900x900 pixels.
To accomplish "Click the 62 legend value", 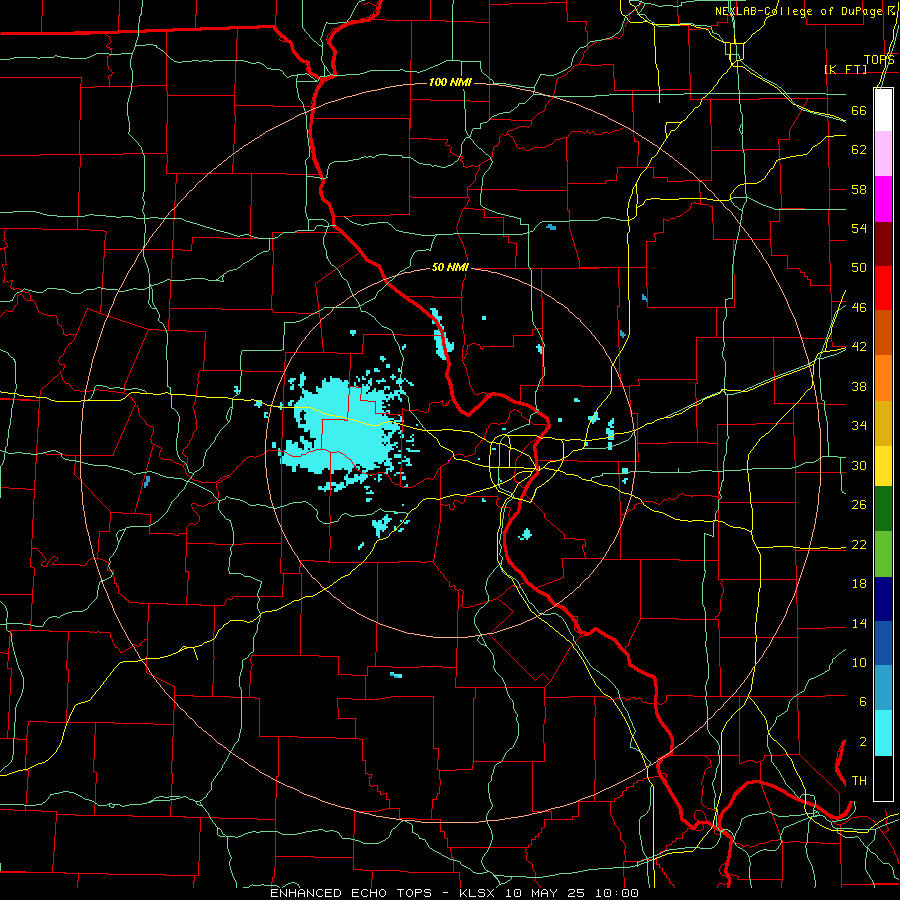I will (x=859, y=150).
